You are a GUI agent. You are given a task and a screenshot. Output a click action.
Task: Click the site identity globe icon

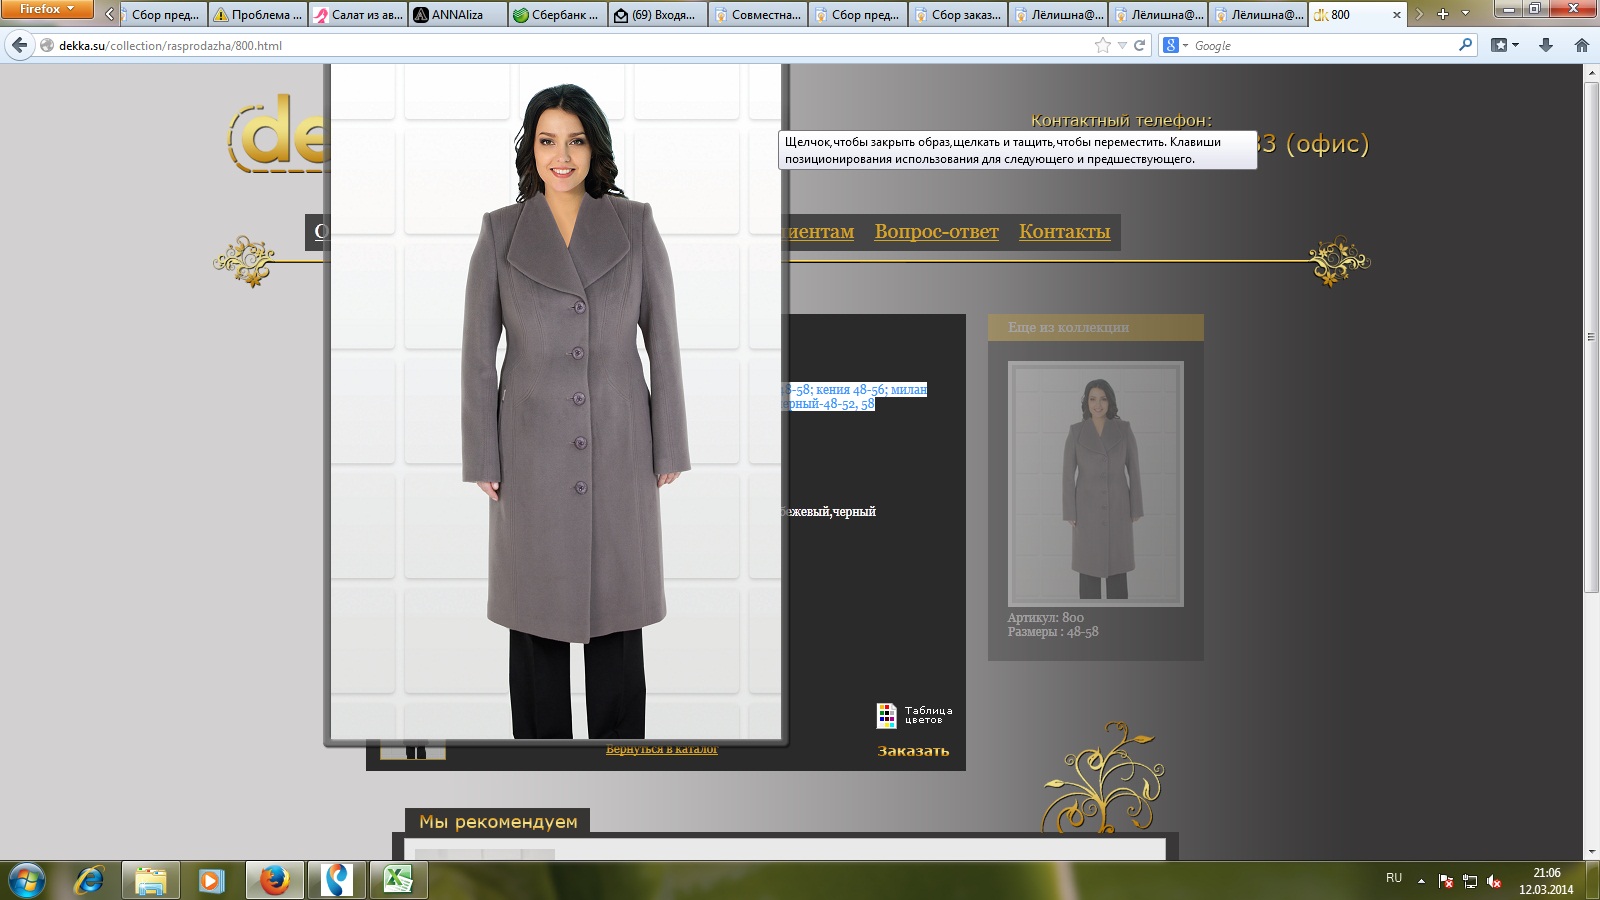(x=46, y=45)
